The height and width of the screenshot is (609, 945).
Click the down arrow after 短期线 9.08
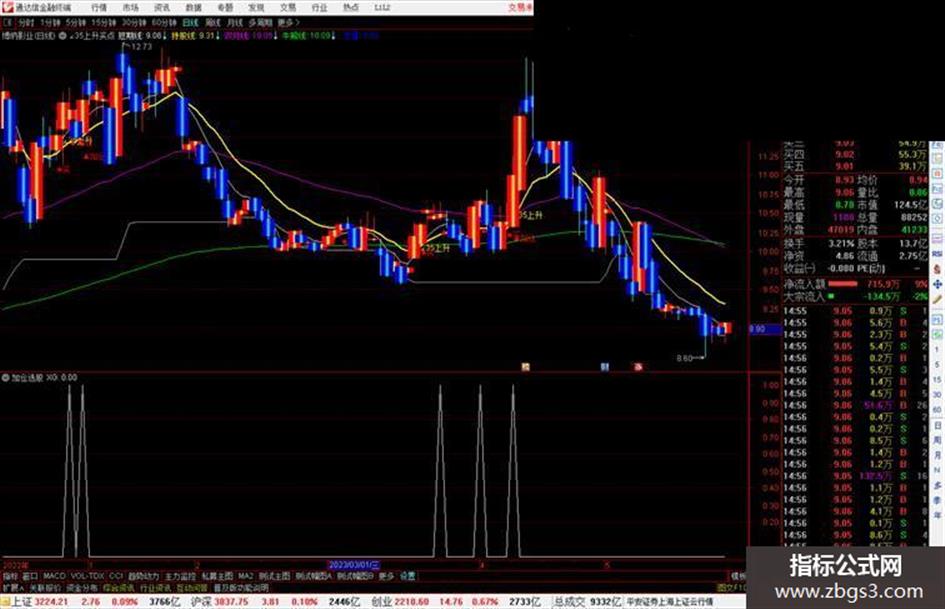[166, 36]
